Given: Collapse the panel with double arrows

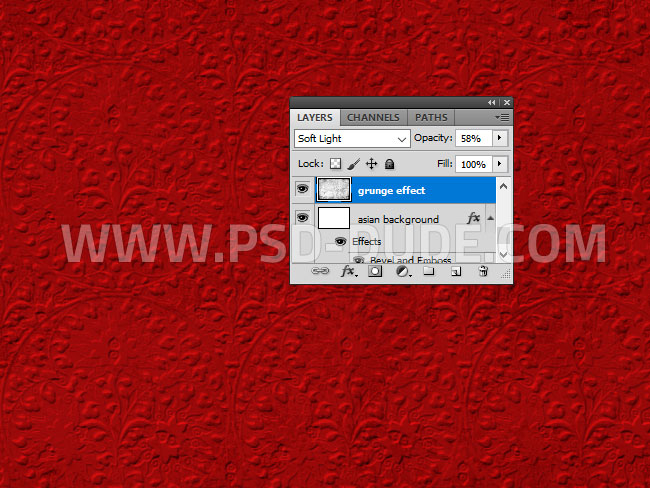Looking at the screenshot, I should click(492, 102).
